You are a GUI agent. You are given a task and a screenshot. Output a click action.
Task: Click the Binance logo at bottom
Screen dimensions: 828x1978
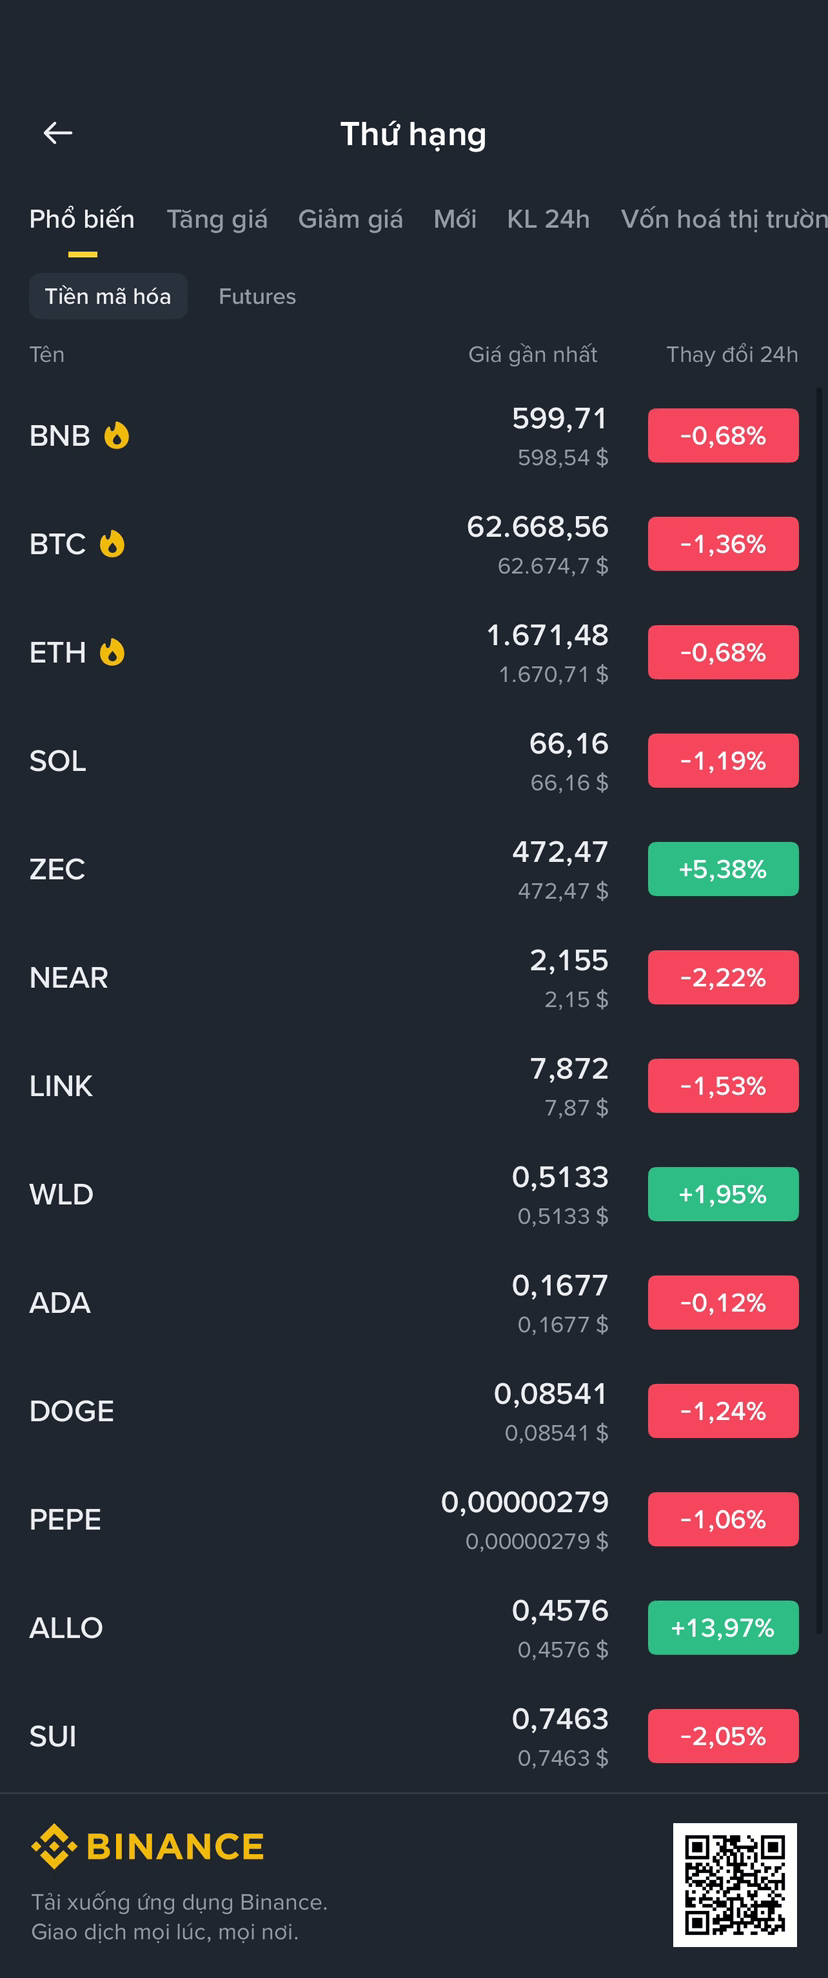[148, 1846]
